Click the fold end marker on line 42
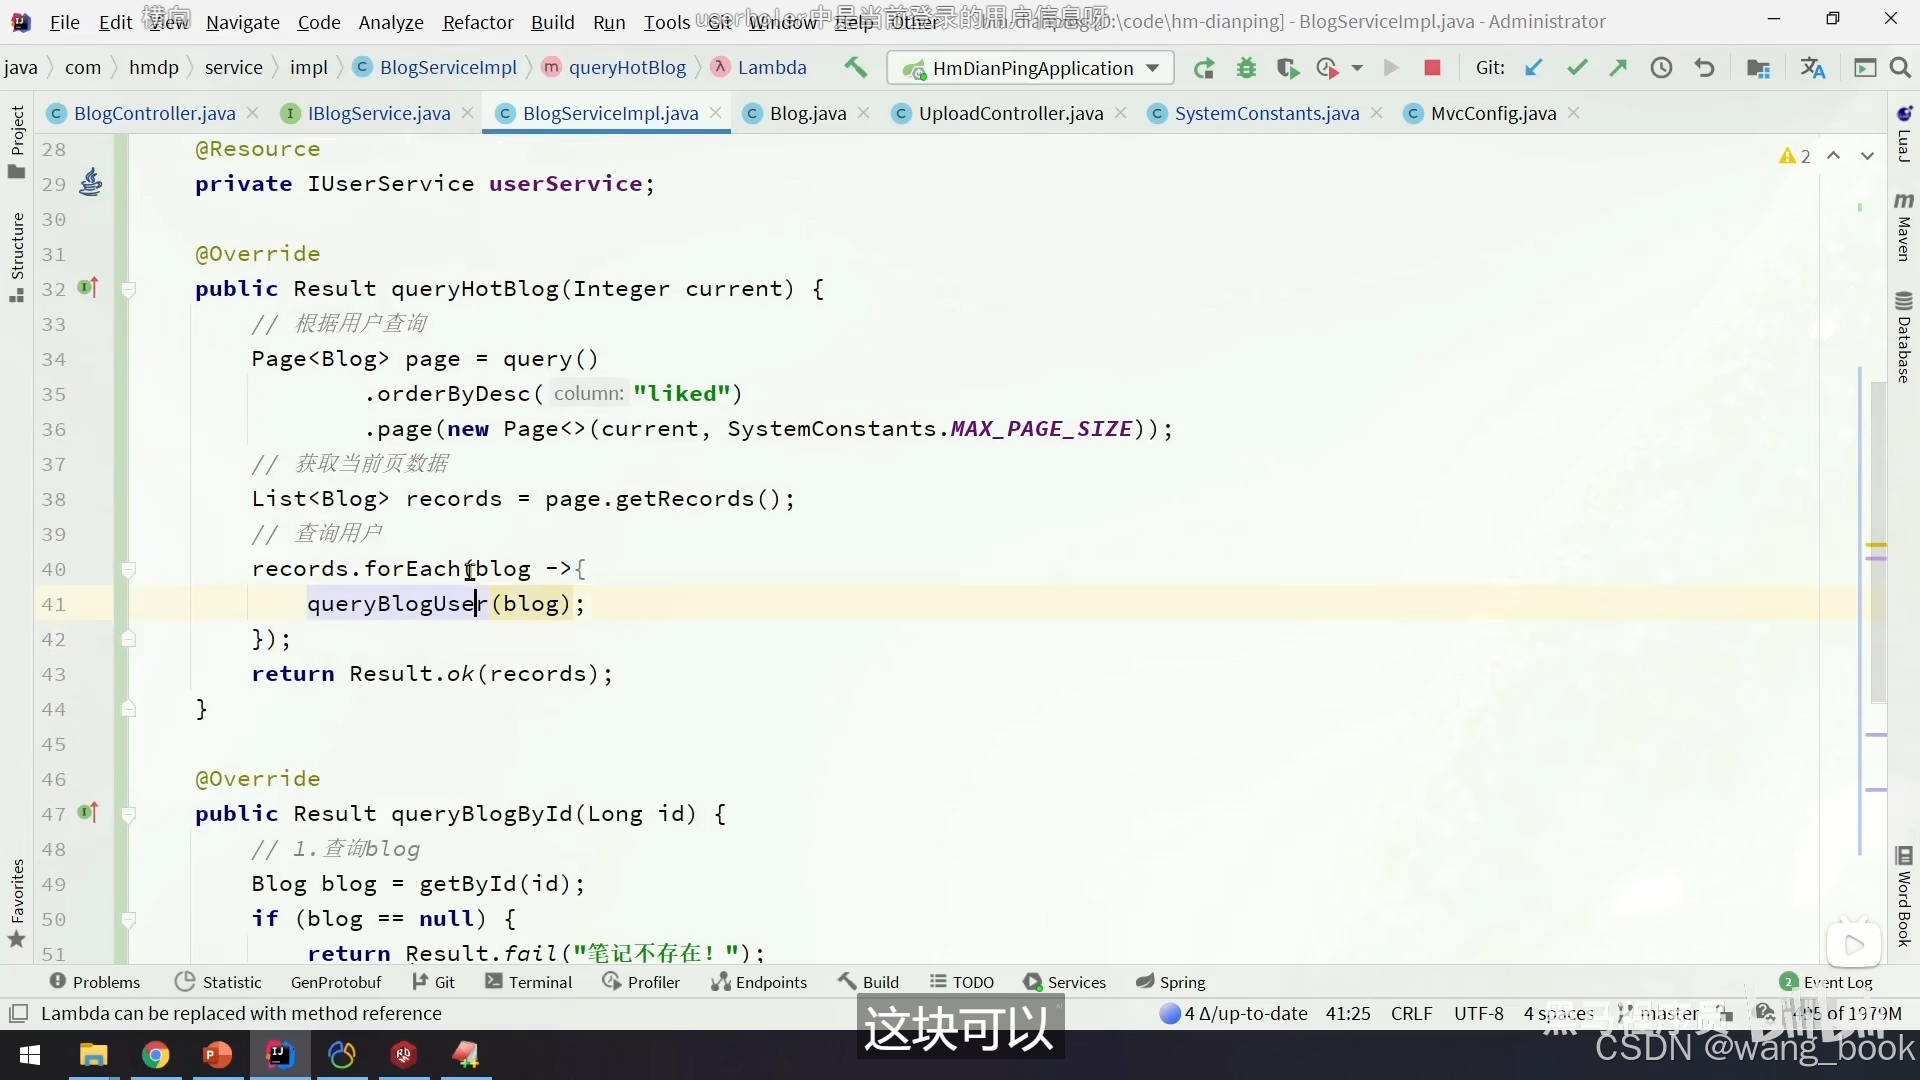 (128, 638)
